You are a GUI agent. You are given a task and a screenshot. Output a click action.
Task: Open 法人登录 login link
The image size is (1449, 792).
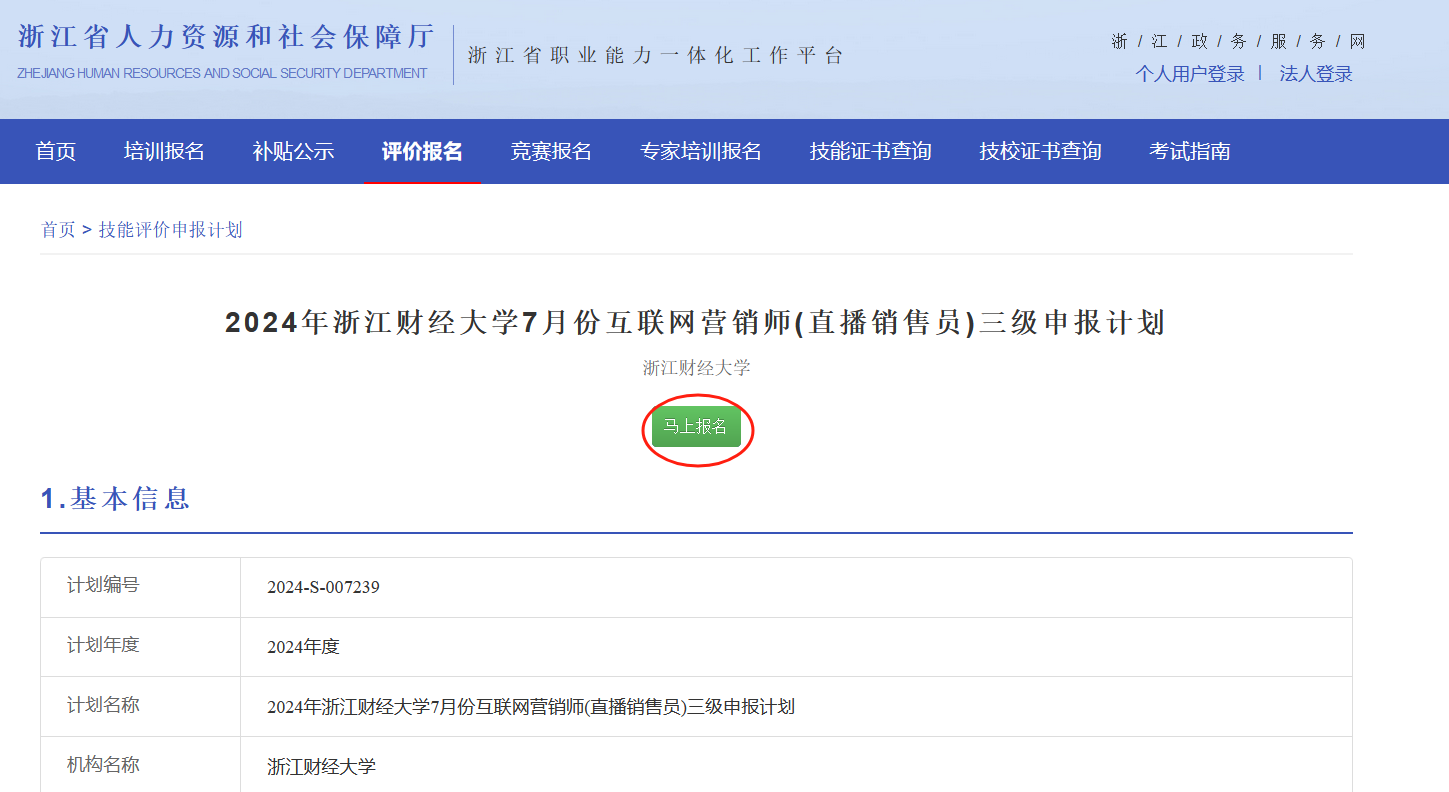[x=1315, y=74]
